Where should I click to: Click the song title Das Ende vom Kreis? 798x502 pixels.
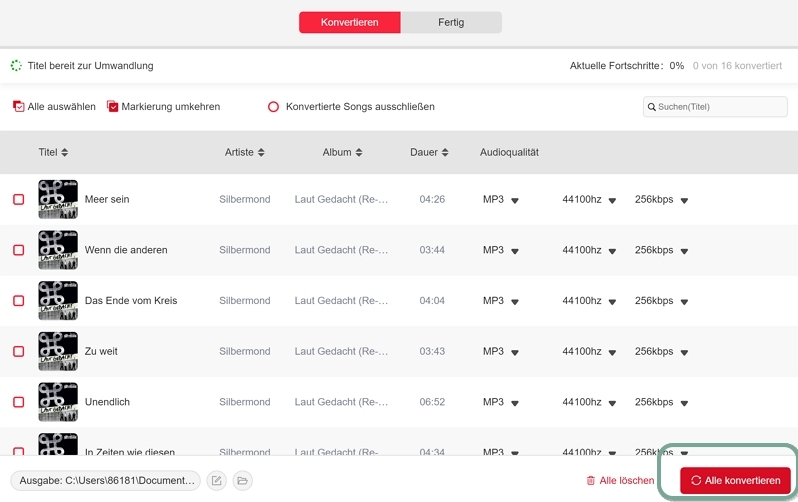tap(131, 300)
